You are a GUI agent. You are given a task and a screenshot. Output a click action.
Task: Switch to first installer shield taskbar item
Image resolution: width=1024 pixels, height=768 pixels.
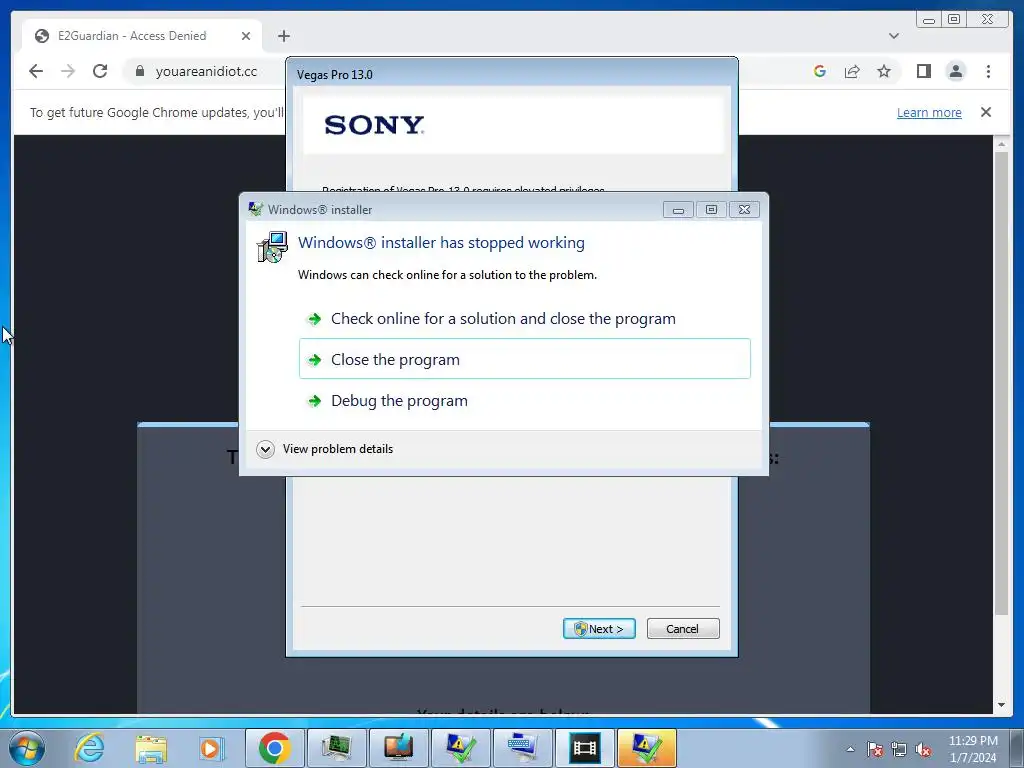tap(460, 748)
